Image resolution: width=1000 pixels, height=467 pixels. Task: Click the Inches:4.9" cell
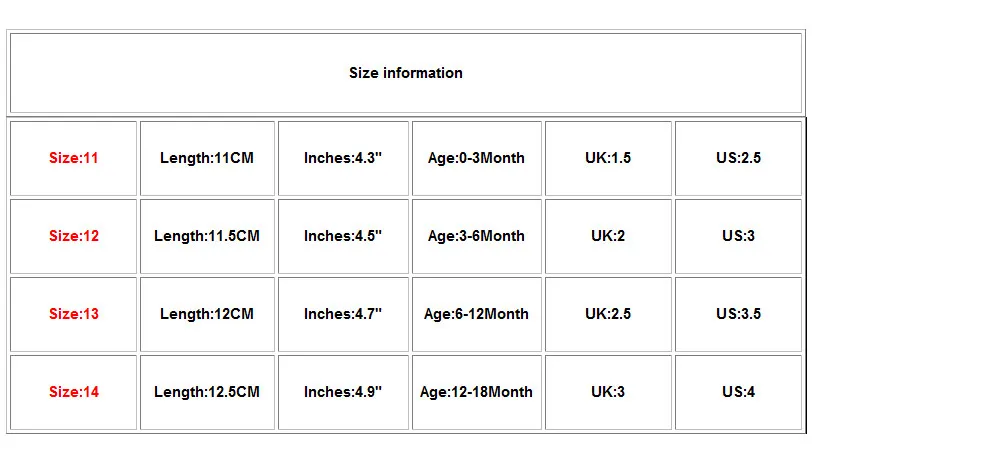pyautogui.click(x=343, y=392)
